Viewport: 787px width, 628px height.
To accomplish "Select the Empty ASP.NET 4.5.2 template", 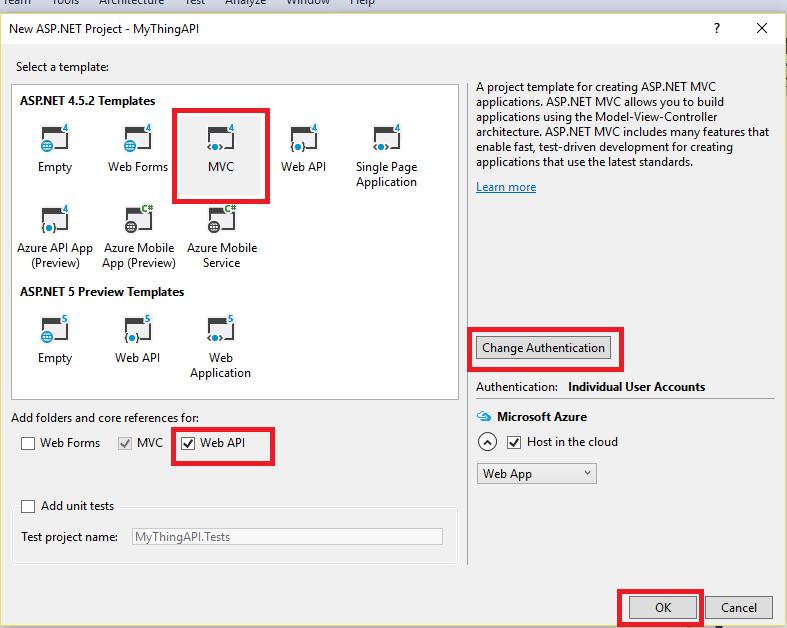I will [x=55, y=149].
